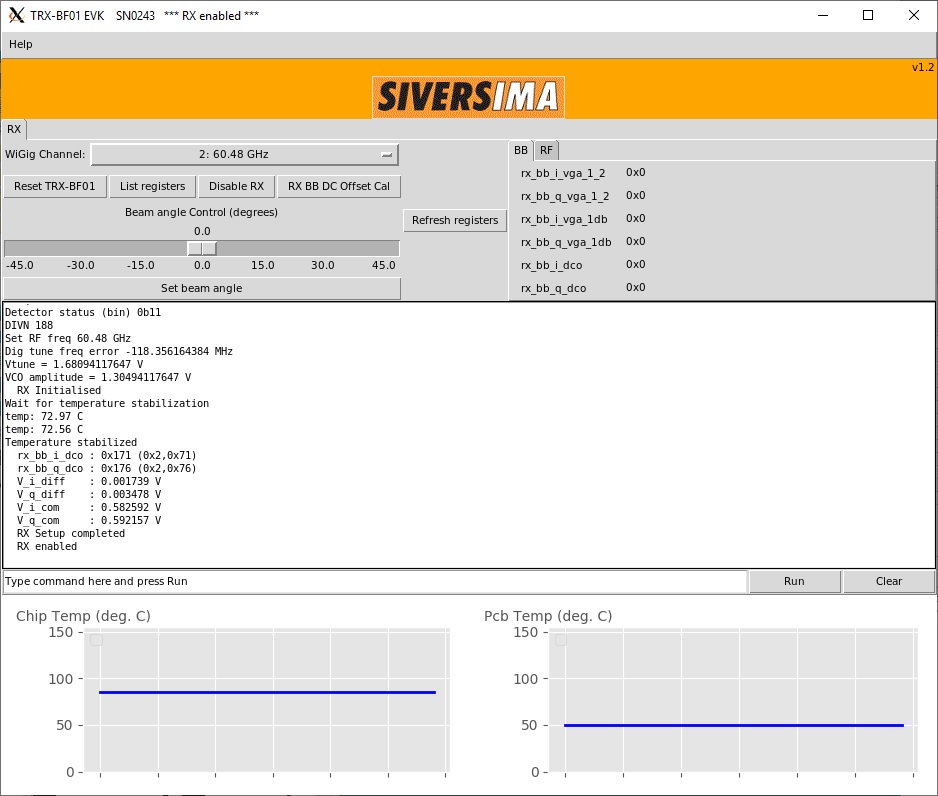938x796 pixels.
Task: Toggle the Pcb Temp plot legend box
Action: coord(561,640)
